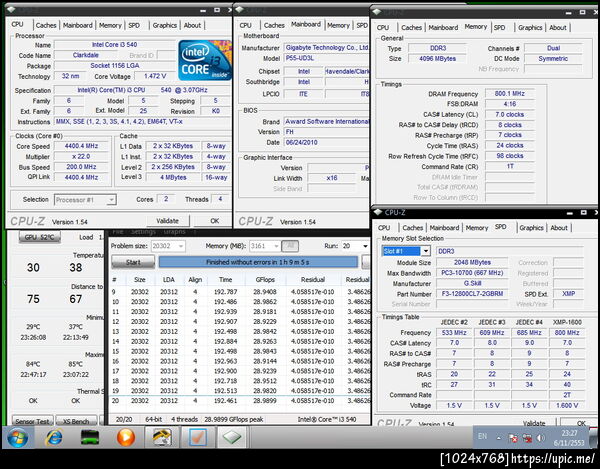Click the Core Voltage value 1.472 V
600x469 pixels.
tap(155, 76)
